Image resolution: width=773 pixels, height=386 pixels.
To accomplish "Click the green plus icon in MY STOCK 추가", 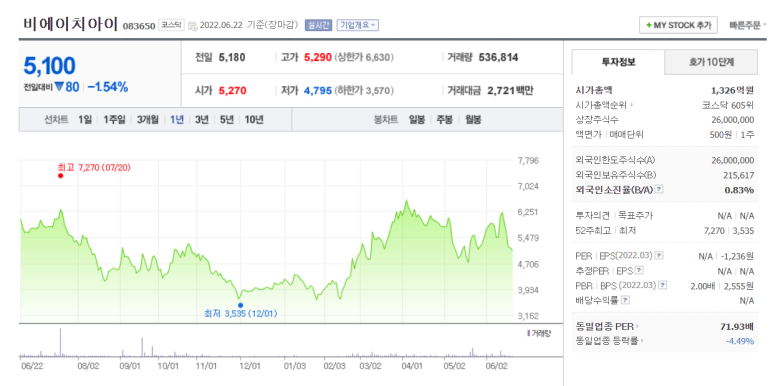I will click(649, 25).
